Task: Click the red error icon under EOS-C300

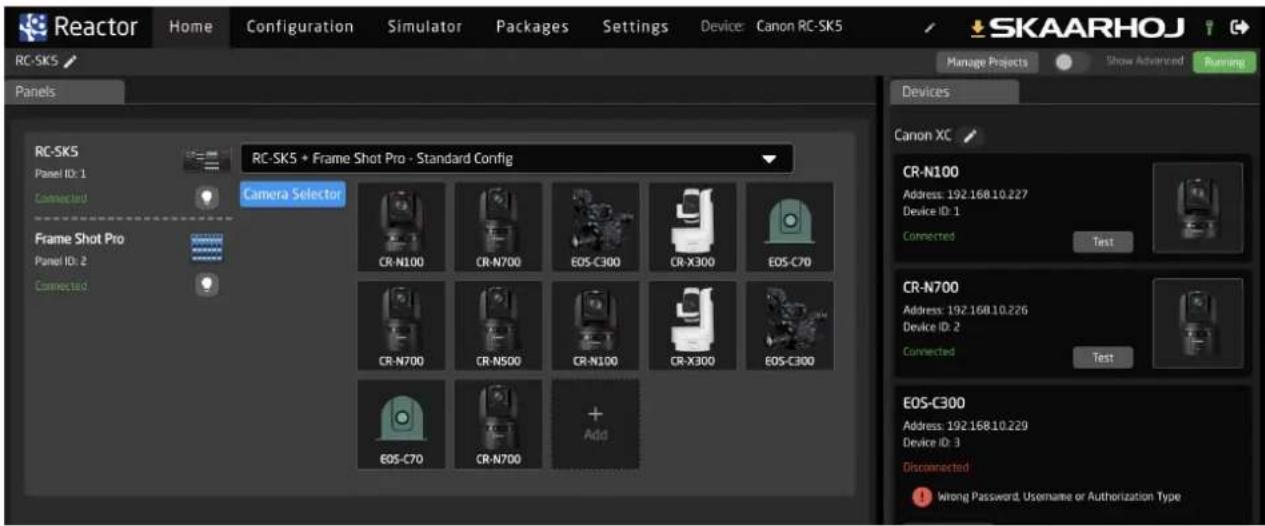Action: pyautogui.click(x=921, y=496)
